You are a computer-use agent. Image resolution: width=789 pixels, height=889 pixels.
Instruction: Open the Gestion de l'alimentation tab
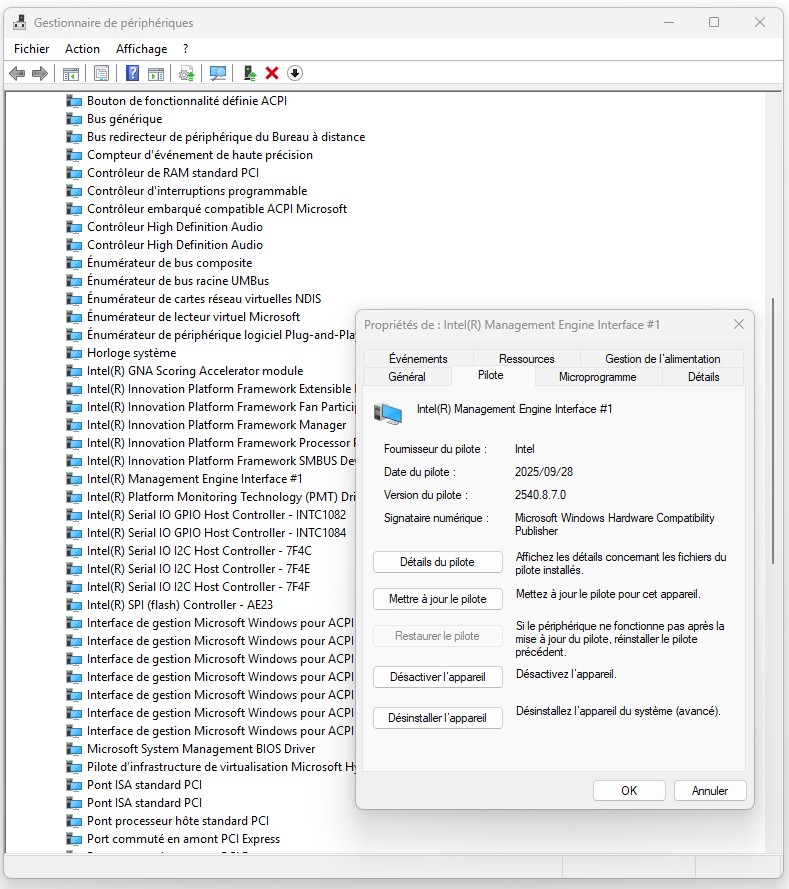click(662, 359)
